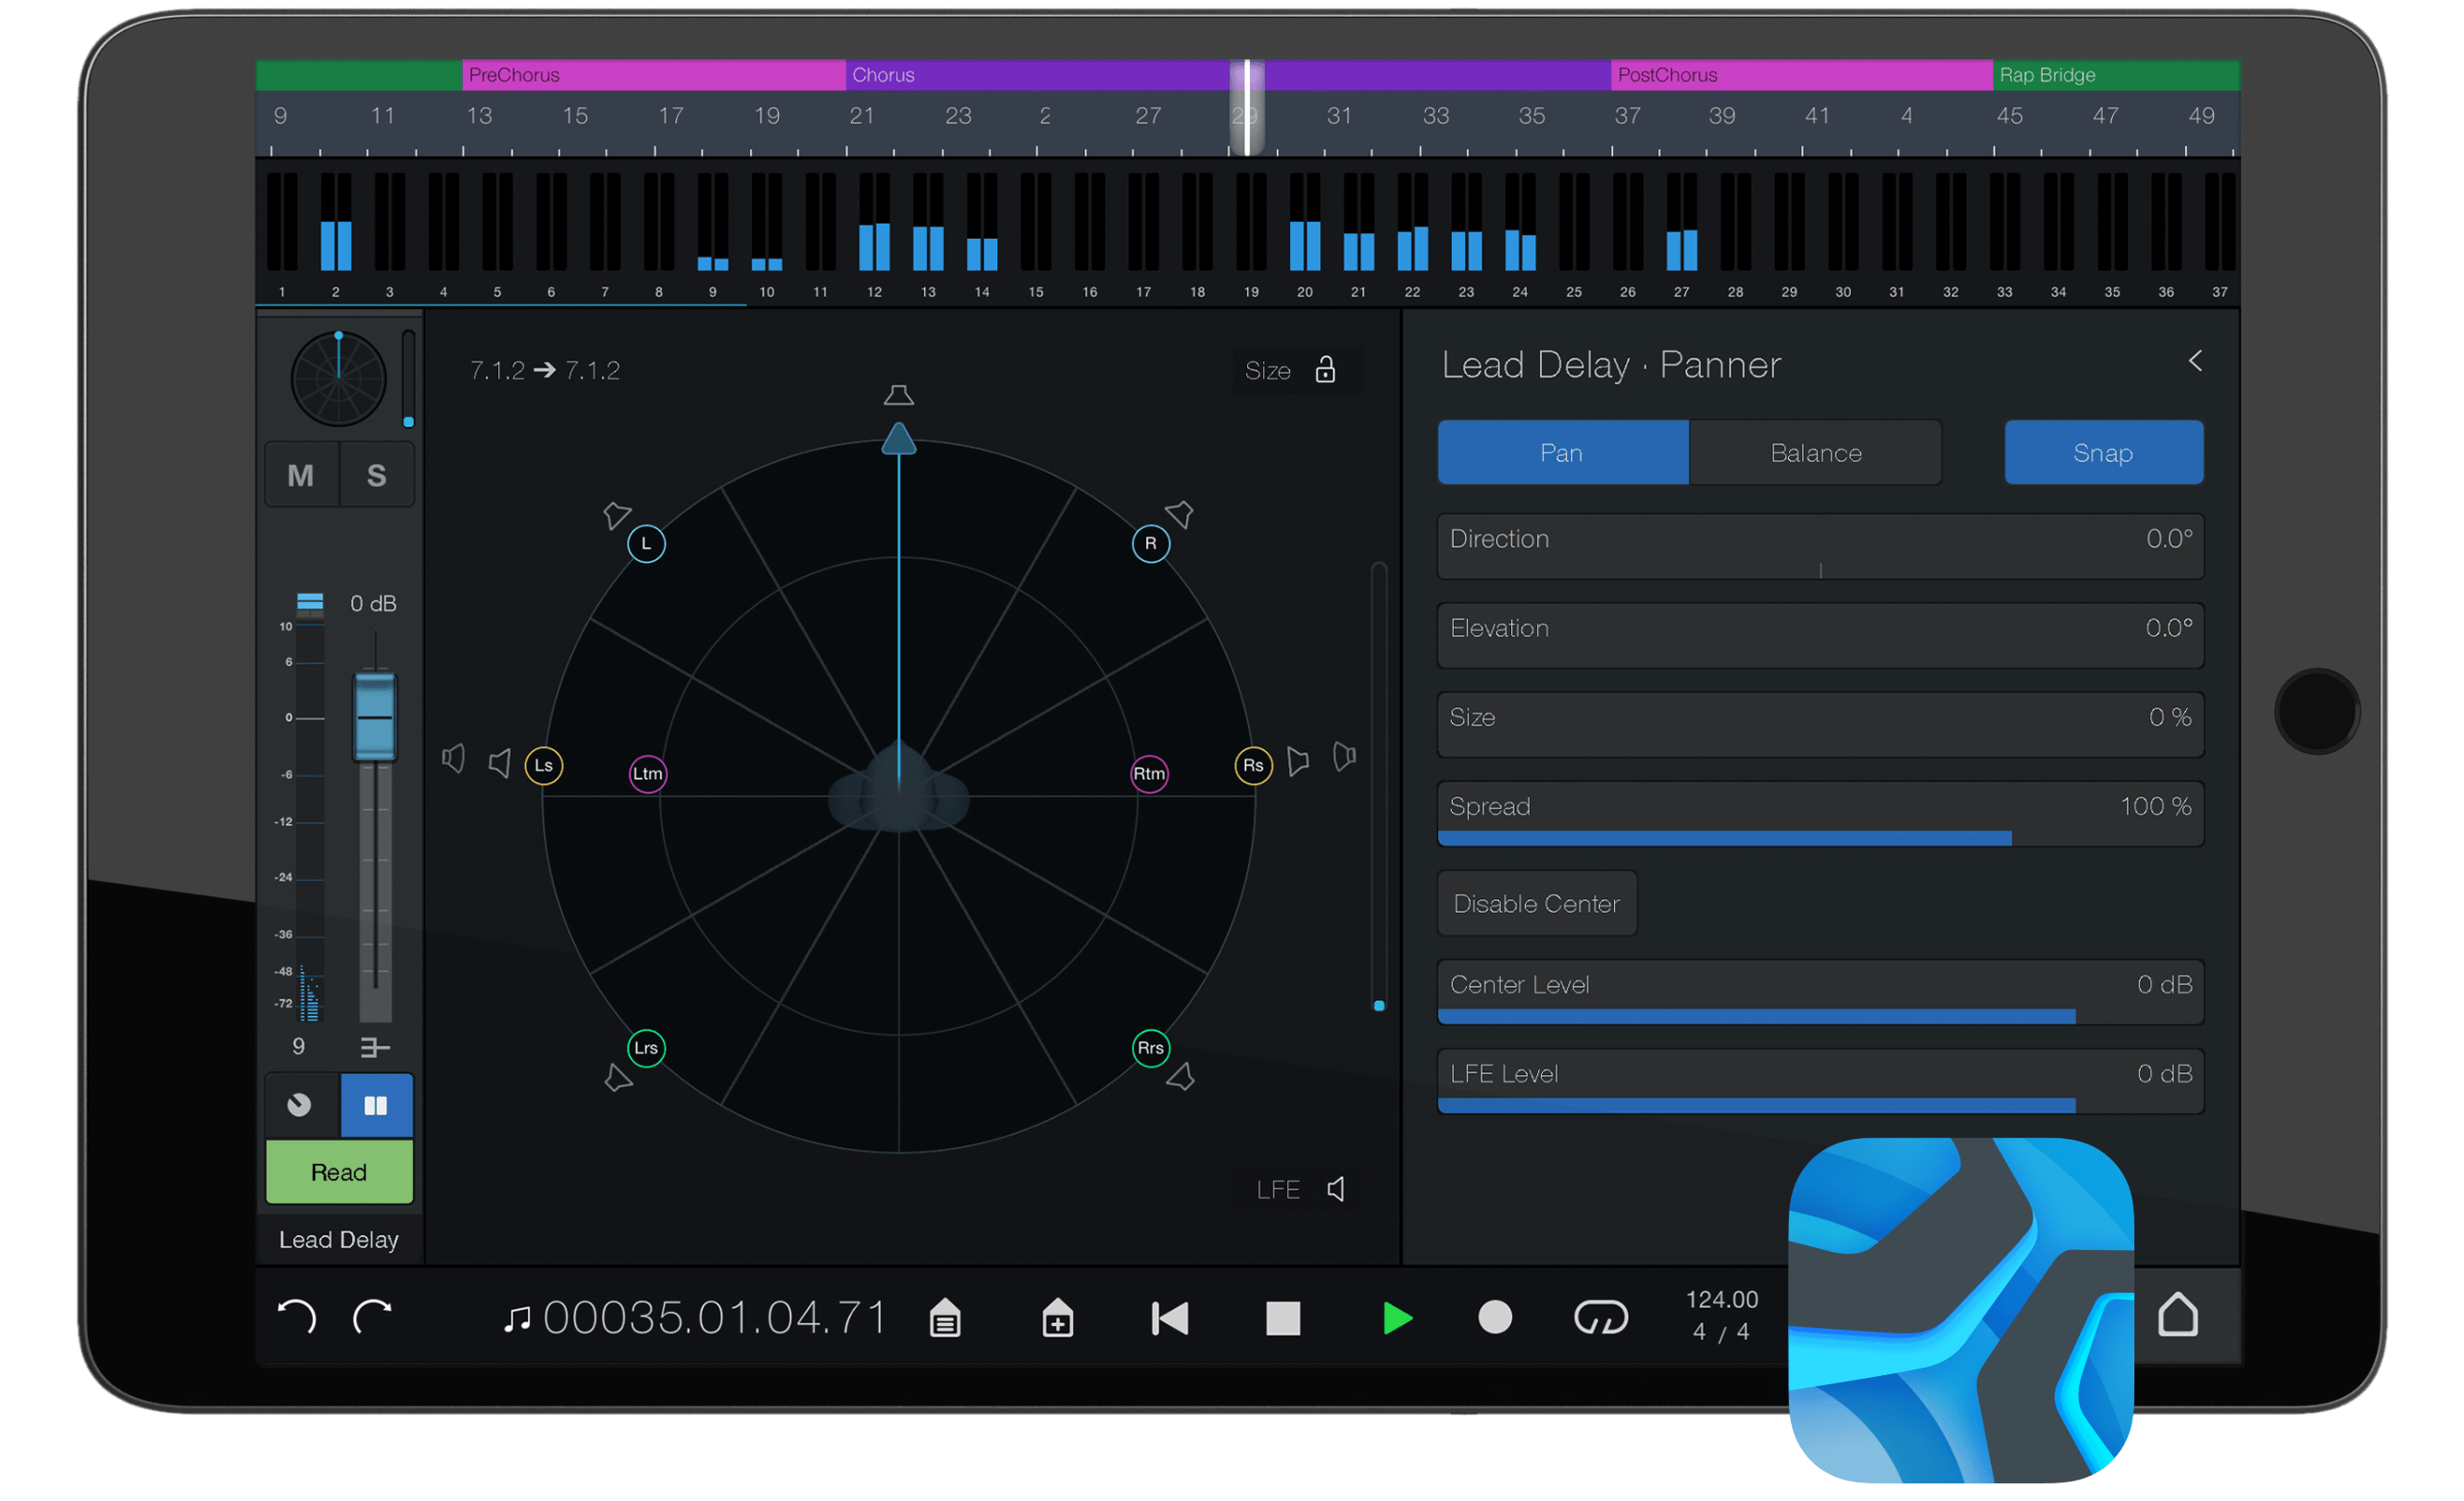Solo the Lead Delay channel

pyautogui.click(x=376, y=475)
